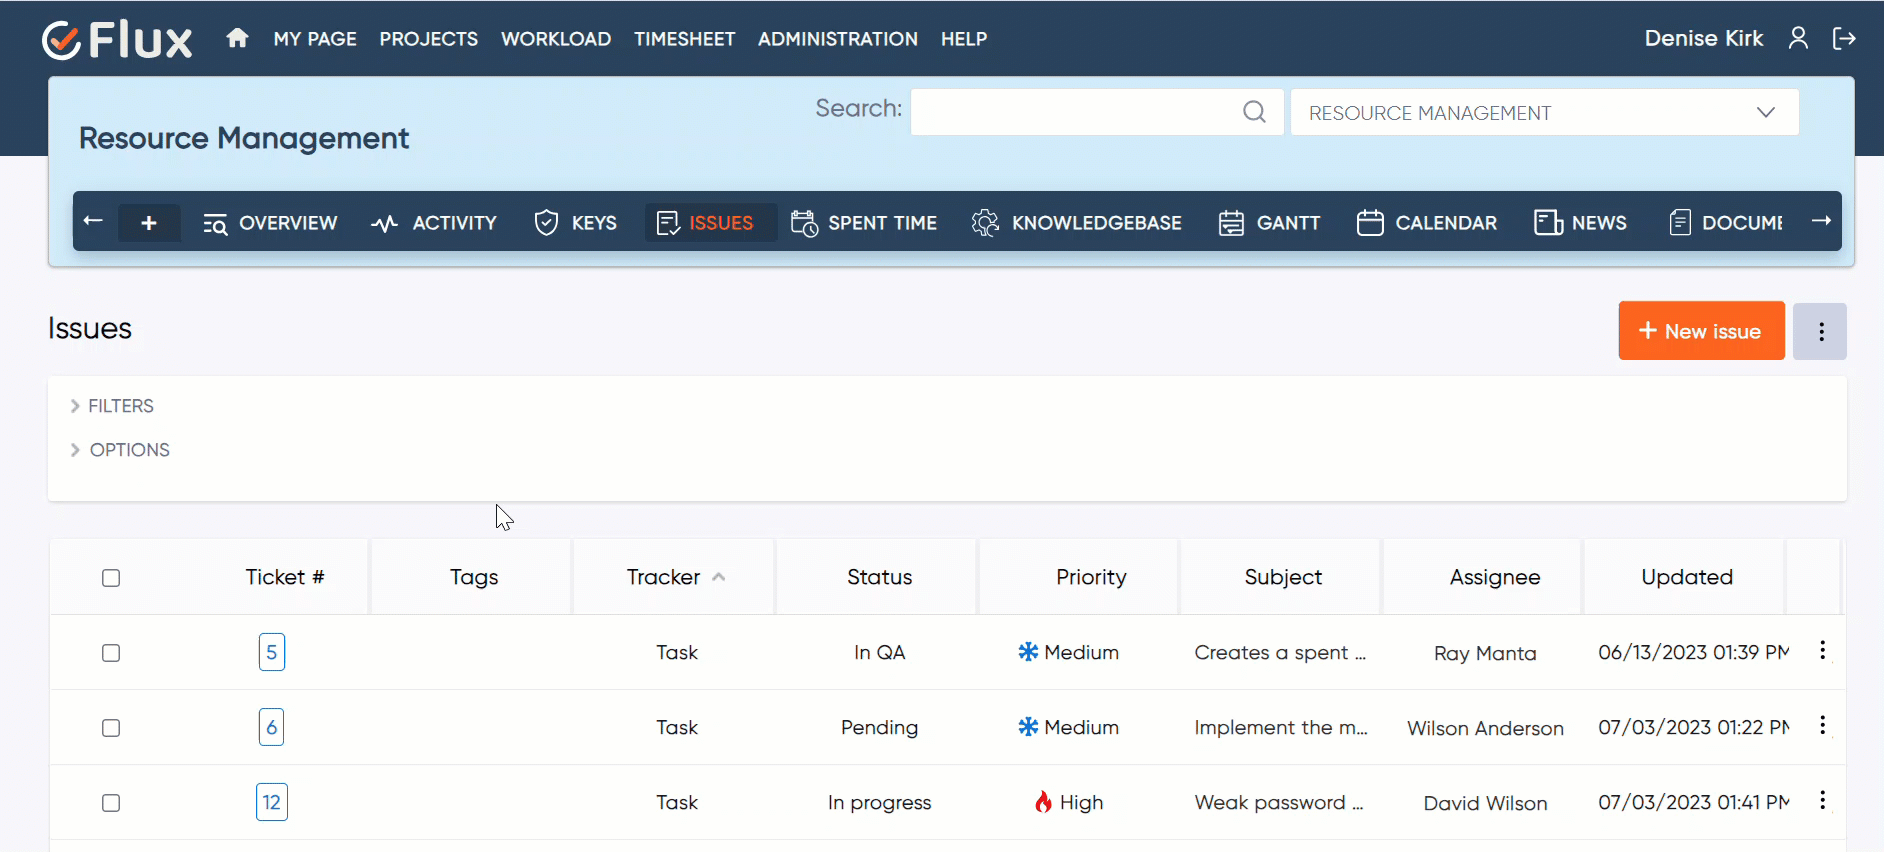The image size is (1884, 852).
Task: Open three-dot options next to New issue
Action: click(1820, 331)
